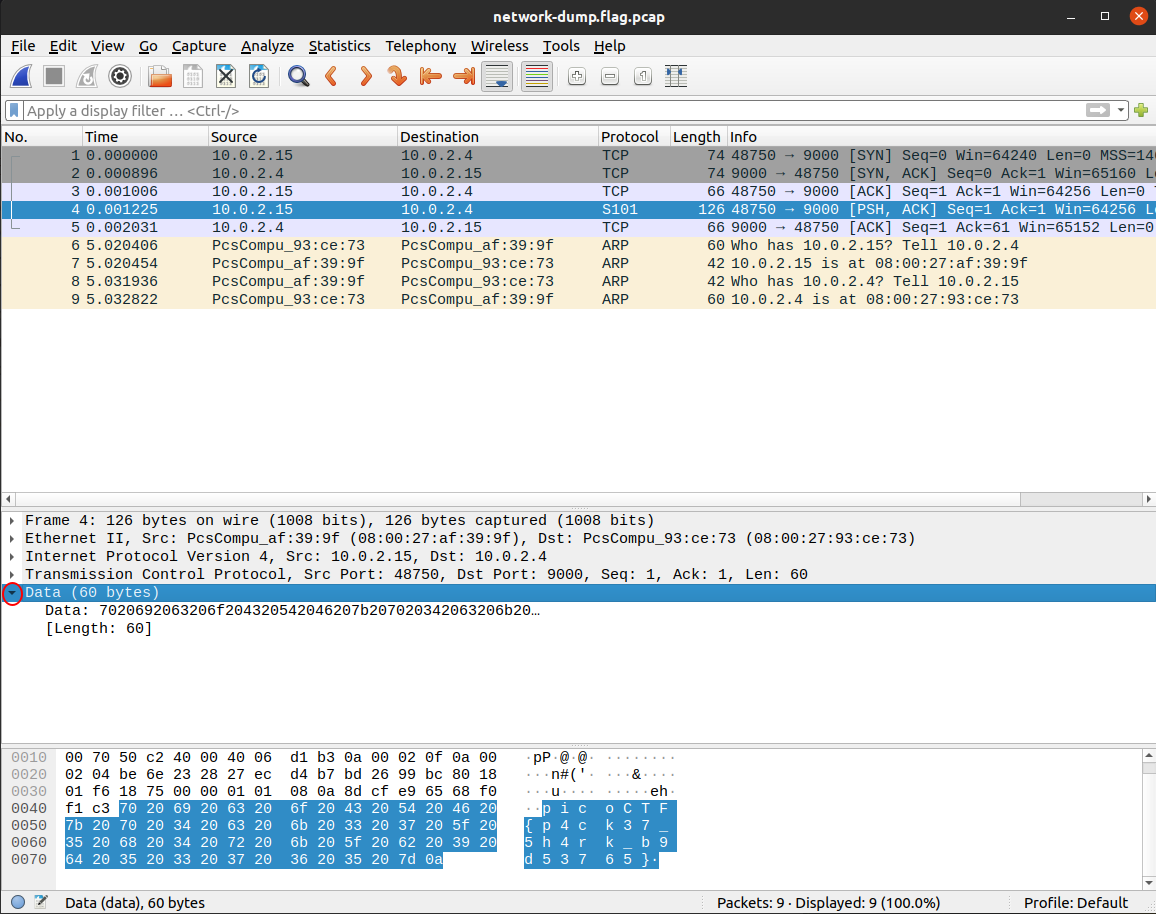The height and width of the screenshot is (914, 1156).
Task: Click the Profile: Default status text
Action: pyautogui.click(x=1076, y=903)
